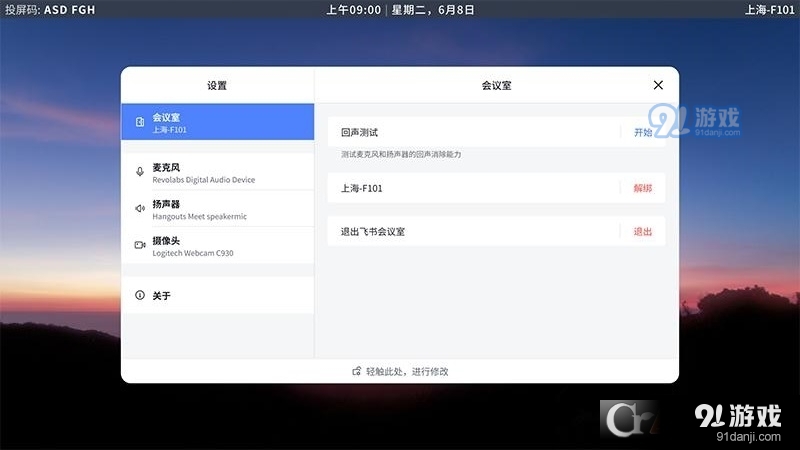This screenshot has height=450, width=800.
Task: Click the 会议室 header title
Action: (x=496, y=86)
